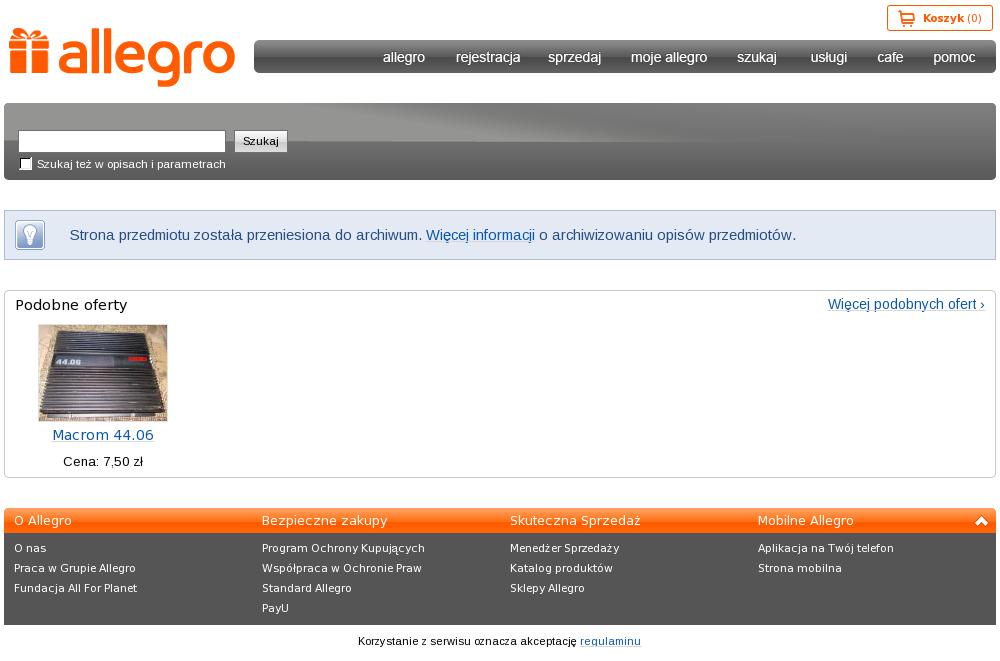Image resolution: width=1000 pixels, height=661 pixels.
Task: Open Program Ochrony Kupujących link
Action: pos(343,548)
